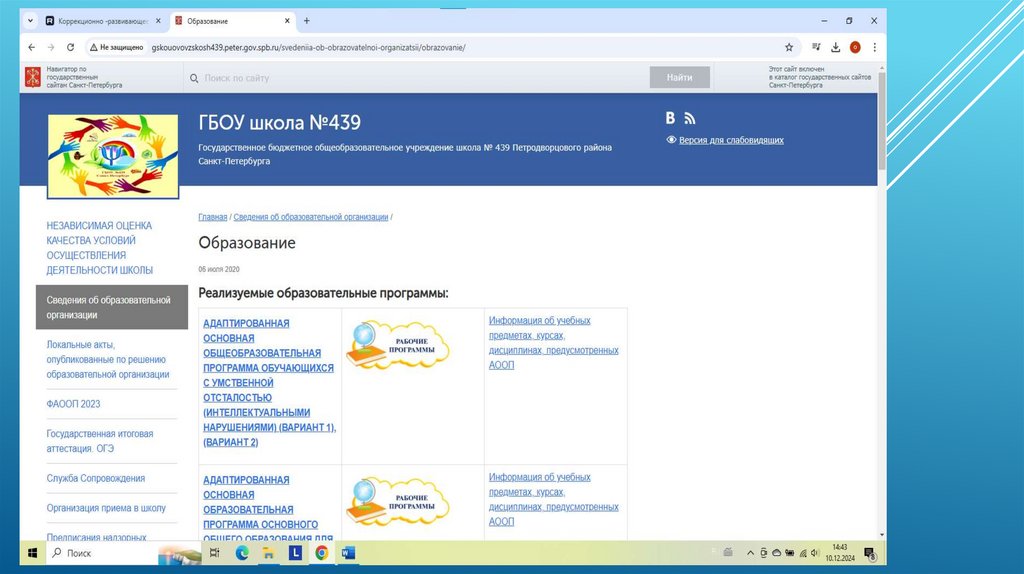1024x574 pixels.
Task: Bookmark this page with the star icon
Action: click(x=788, y=47)
